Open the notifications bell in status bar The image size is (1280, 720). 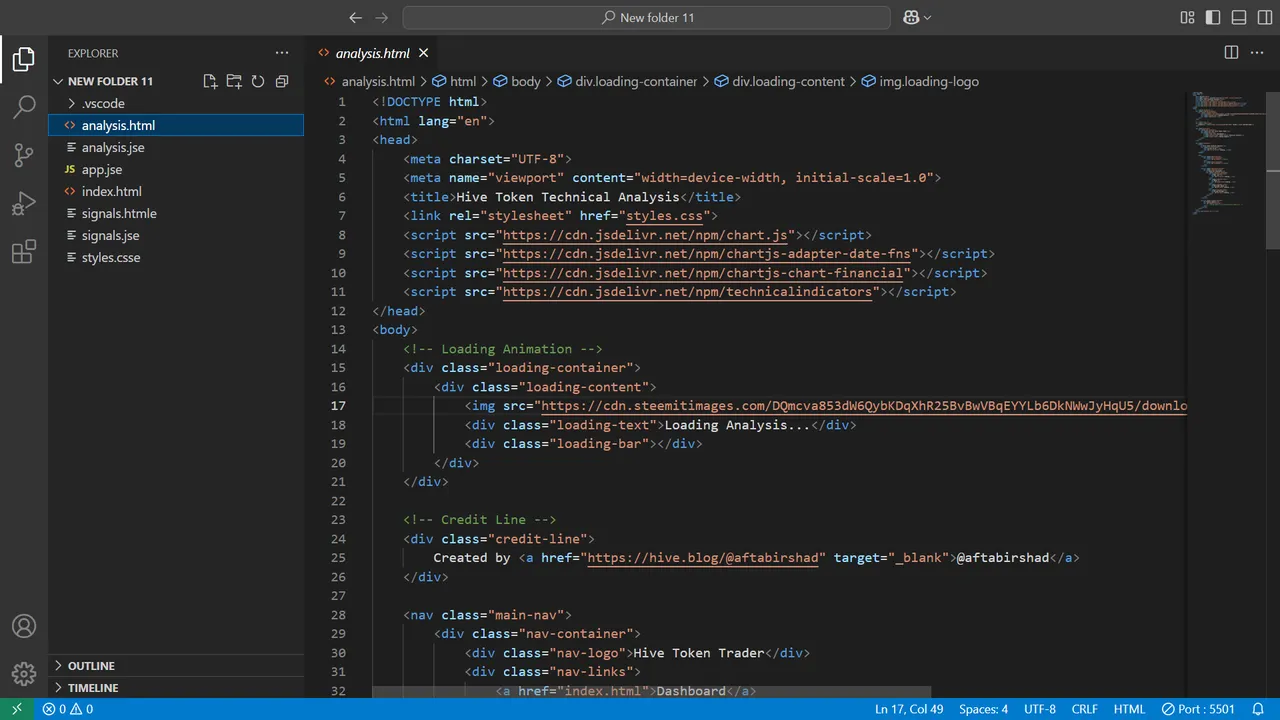[1259, 709]
